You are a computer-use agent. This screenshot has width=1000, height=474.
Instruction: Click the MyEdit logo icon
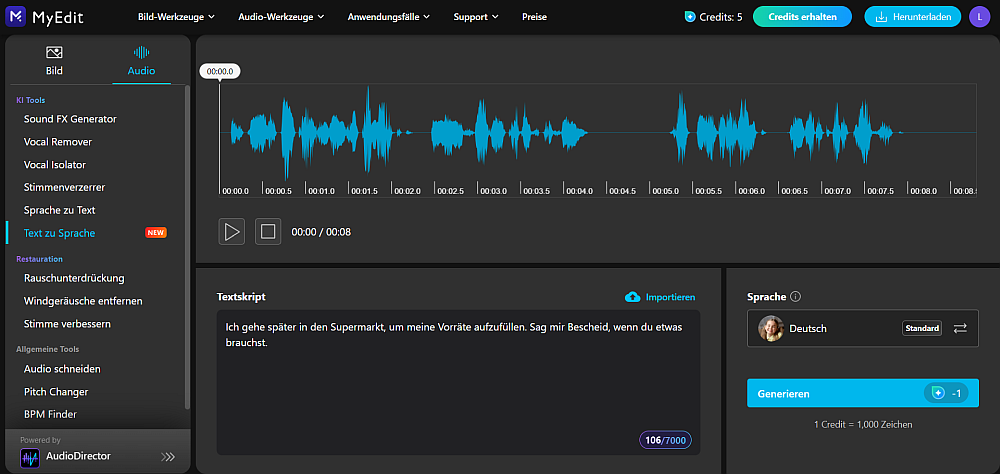pyautogui.click(x=17, y=17)
